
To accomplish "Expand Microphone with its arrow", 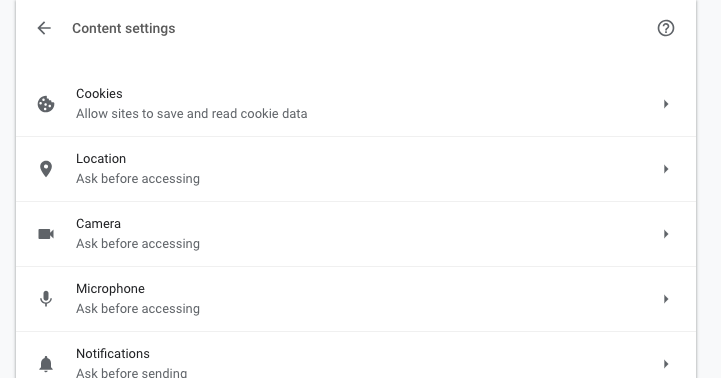I will click(x=666, y=299).
